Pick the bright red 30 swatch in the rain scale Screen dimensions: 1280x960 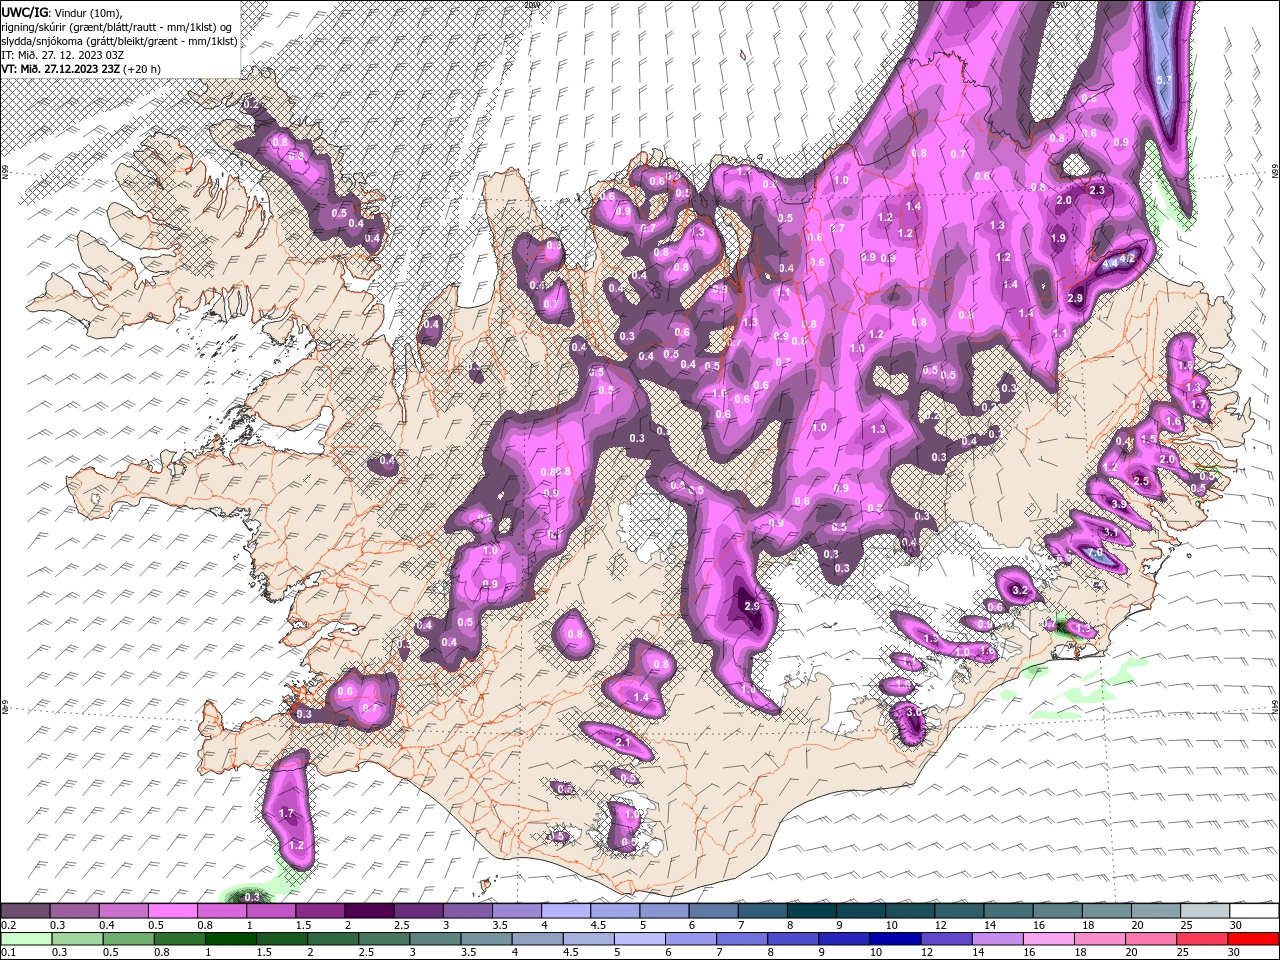[x=1253, y=938]
